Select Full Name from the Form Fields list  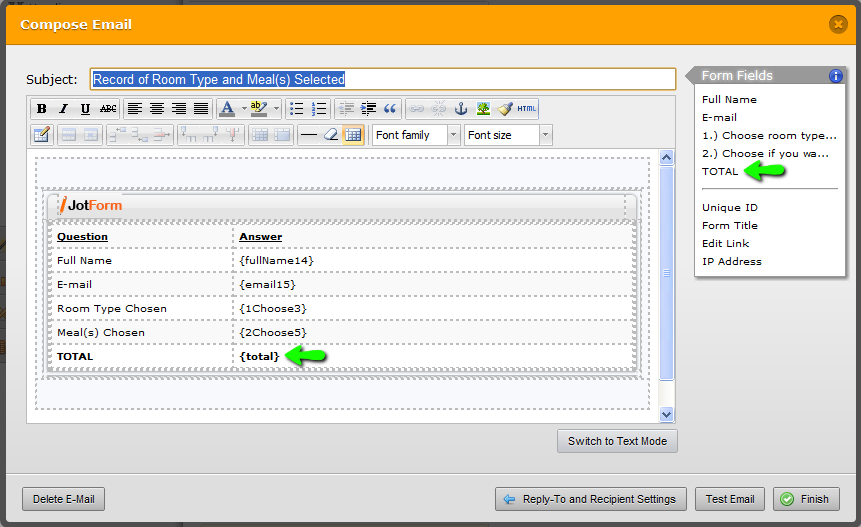coord(729,99)
